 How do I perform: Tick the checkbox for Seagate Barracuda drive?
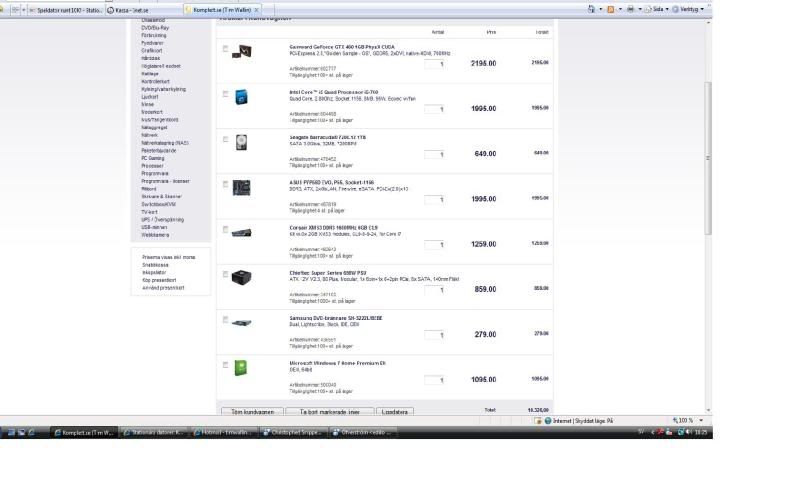(225, 139)
